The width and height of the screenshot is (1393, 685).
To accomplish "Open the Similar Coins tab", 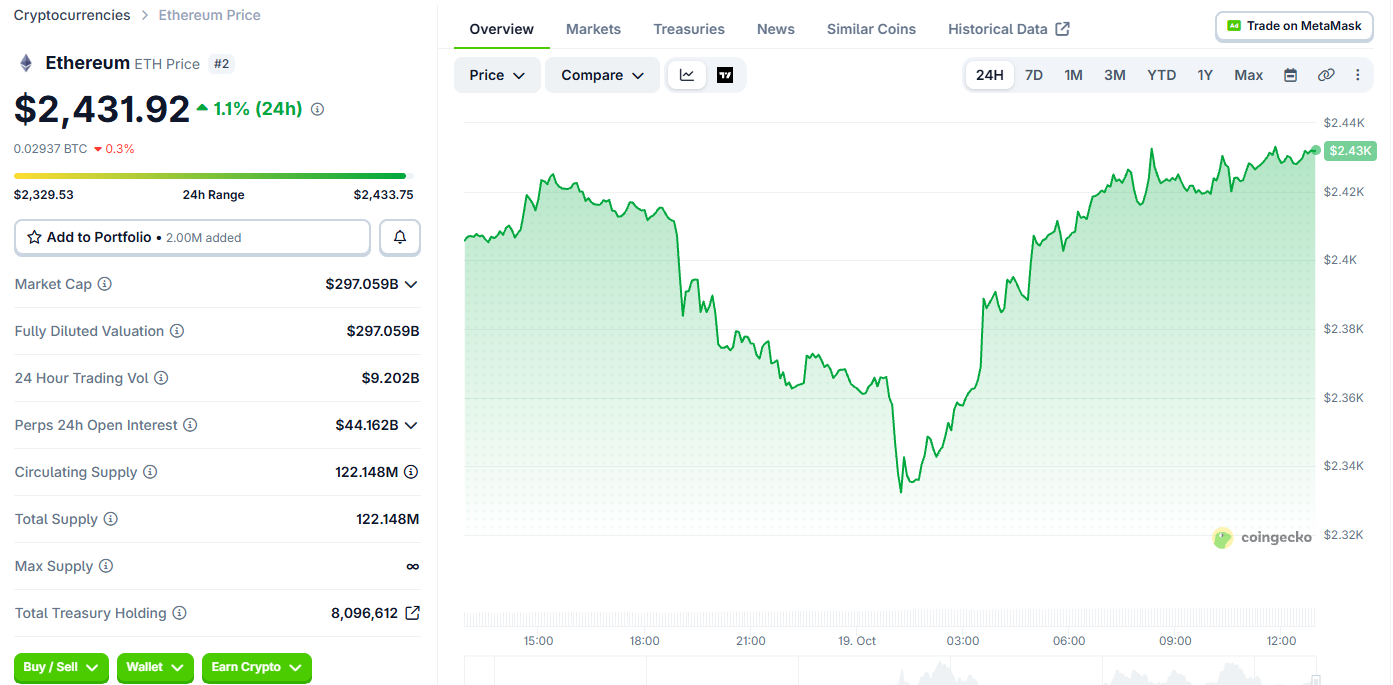I will point(871,29).
